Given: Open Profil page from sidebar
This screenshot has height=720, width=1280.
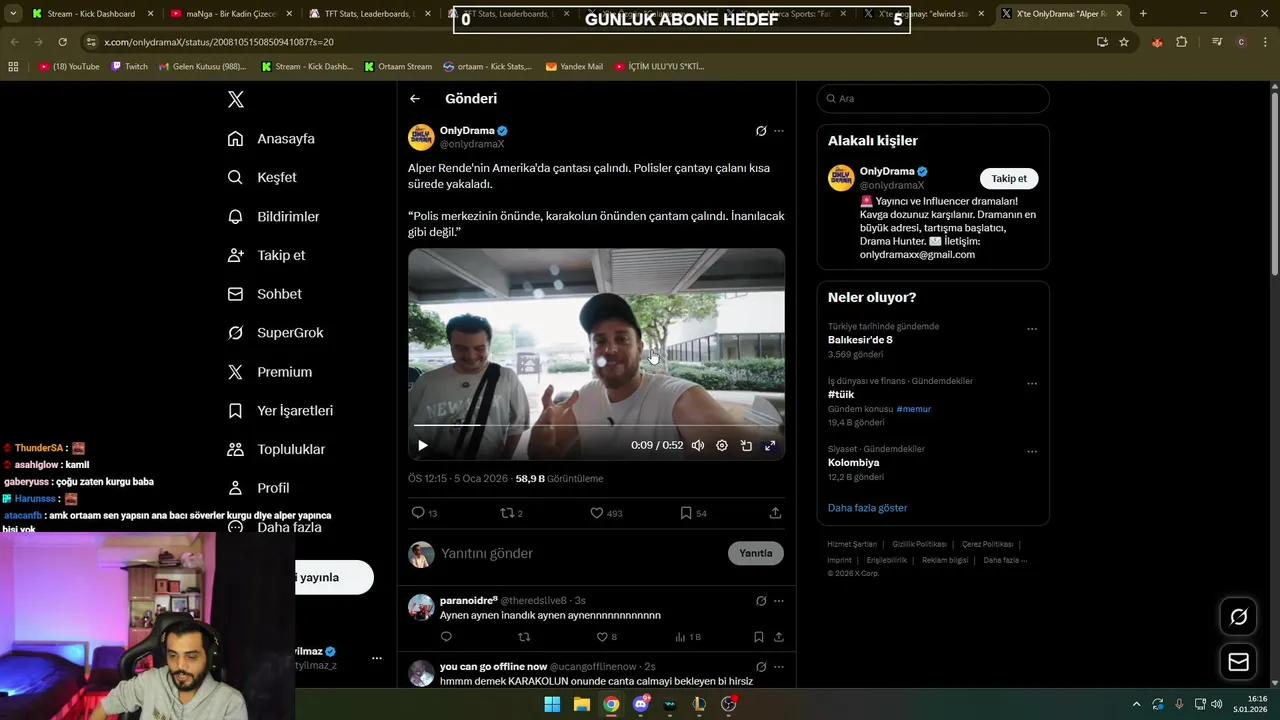Looking at the screenshot, I should 258,488.
